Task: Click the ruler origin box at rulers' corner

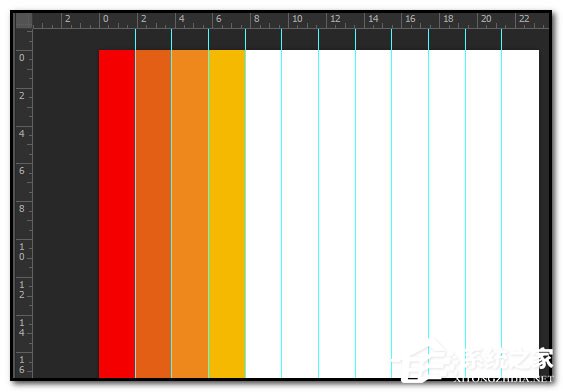Action: pos(24,20)
